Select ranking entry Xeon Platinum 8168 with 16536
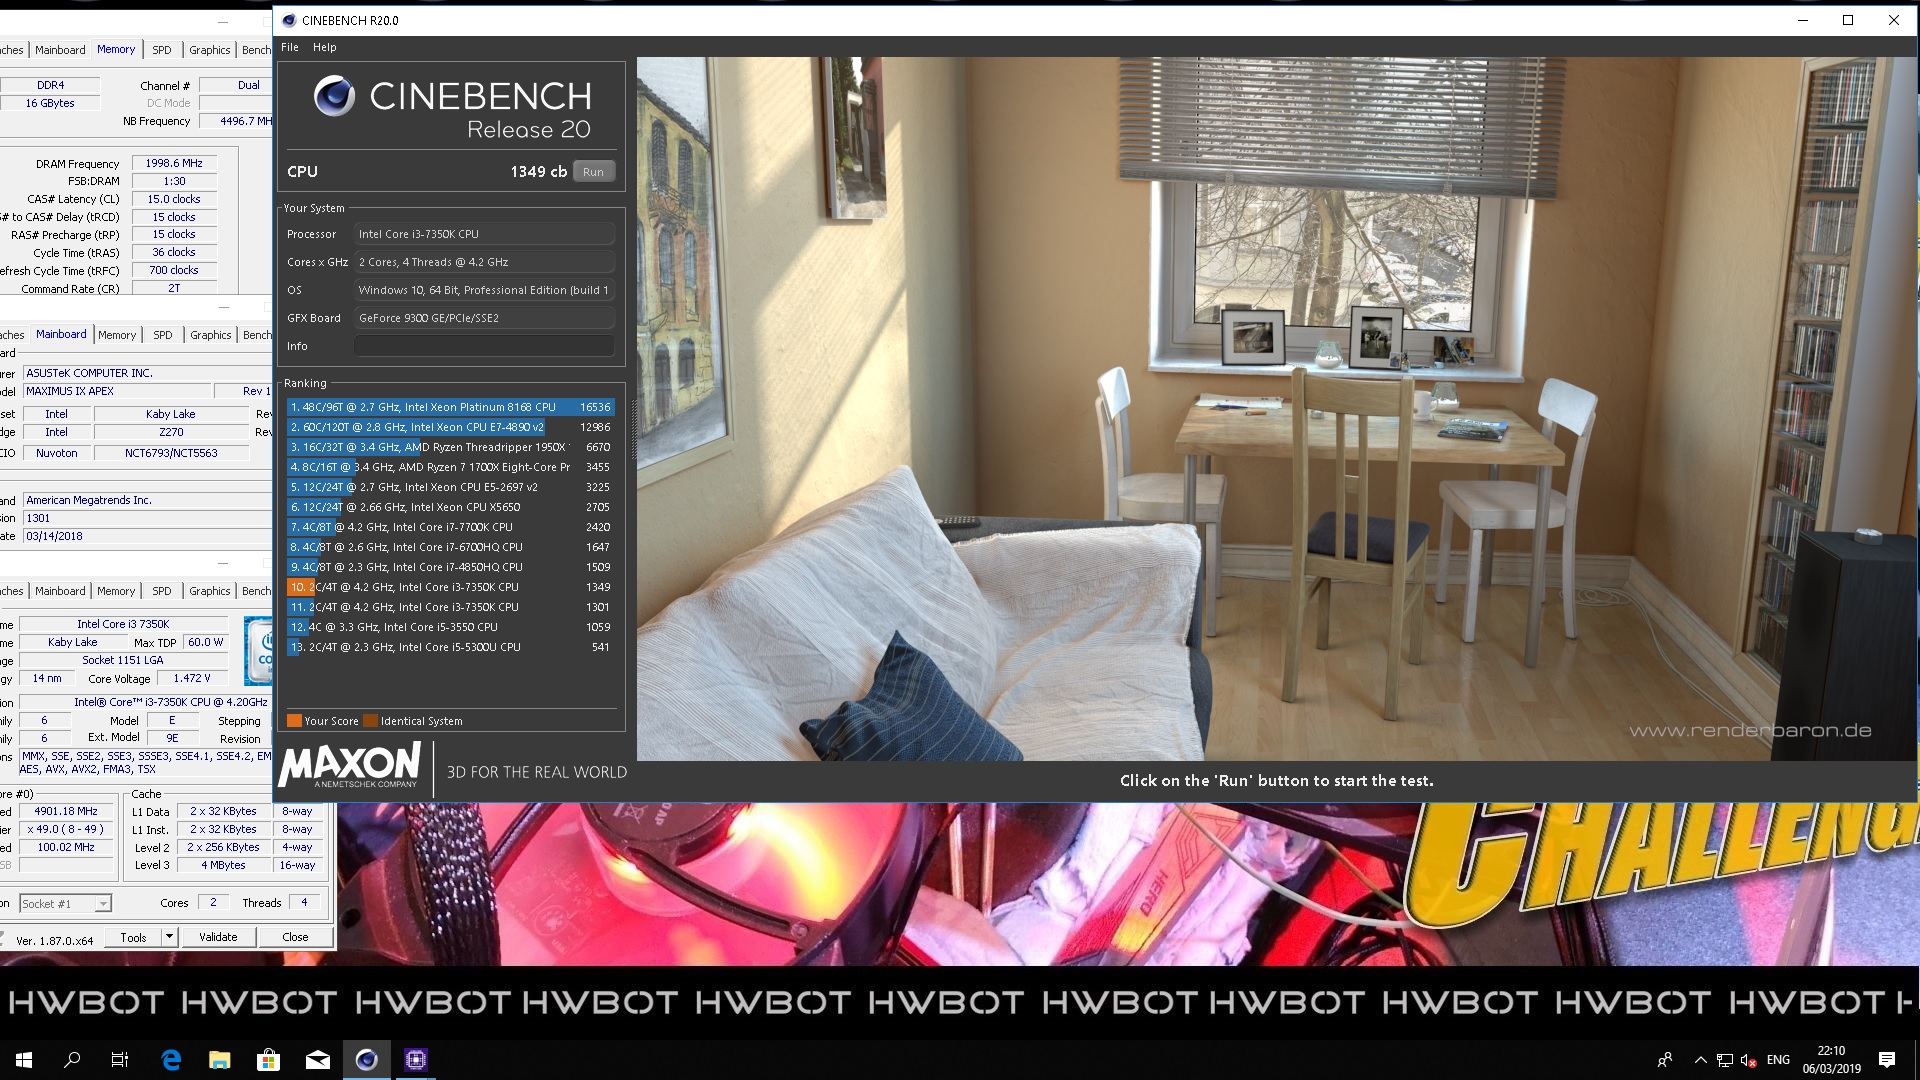1920x1080 pixels. point(450,407)
